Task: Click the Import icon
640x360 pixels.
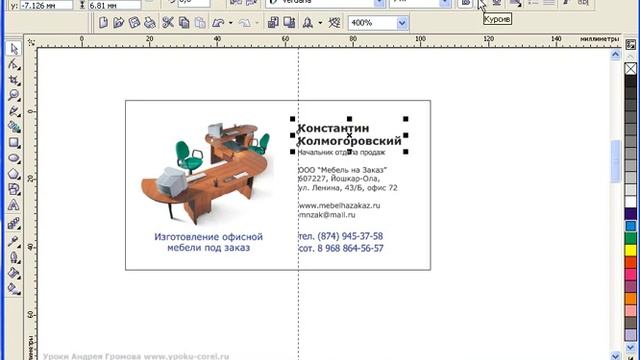Action: (x=273, y=23)
